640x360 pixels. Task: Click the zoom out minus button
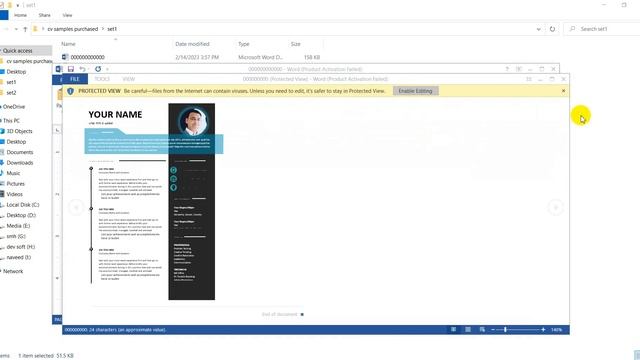[493, 329]
